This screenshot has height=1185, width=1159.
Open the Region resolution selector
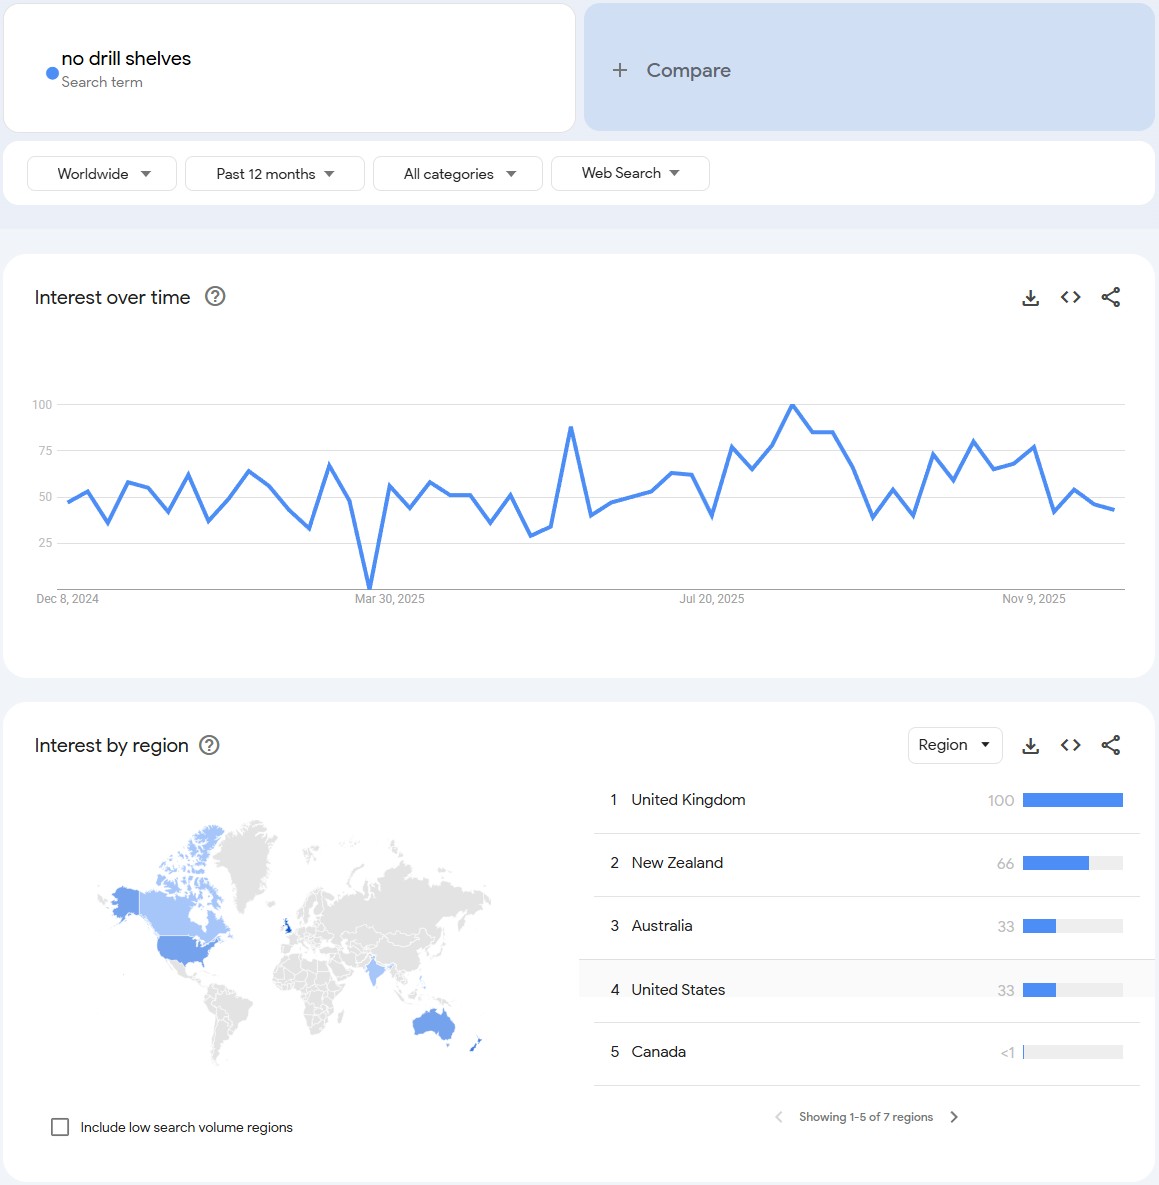coord(954,745)
